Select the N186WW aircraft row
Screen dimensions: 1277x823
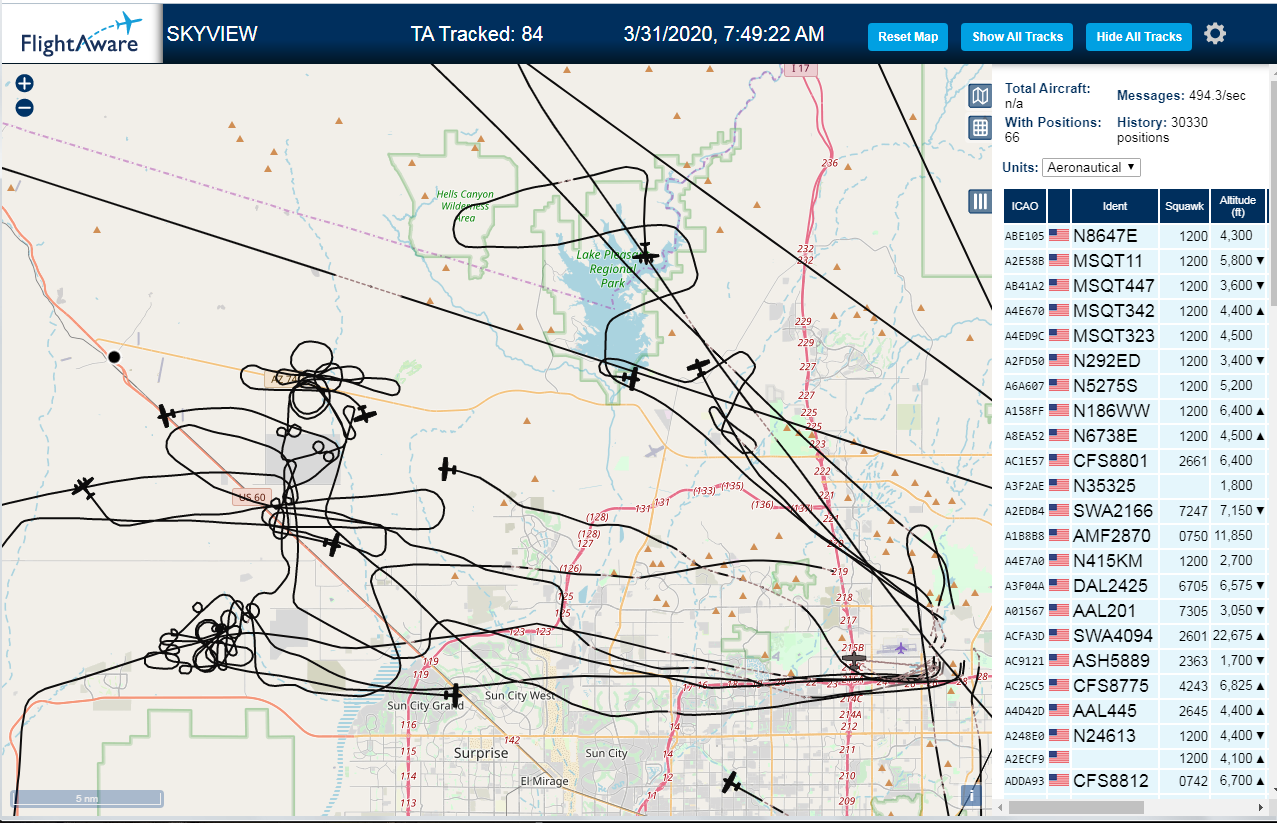1136,411
